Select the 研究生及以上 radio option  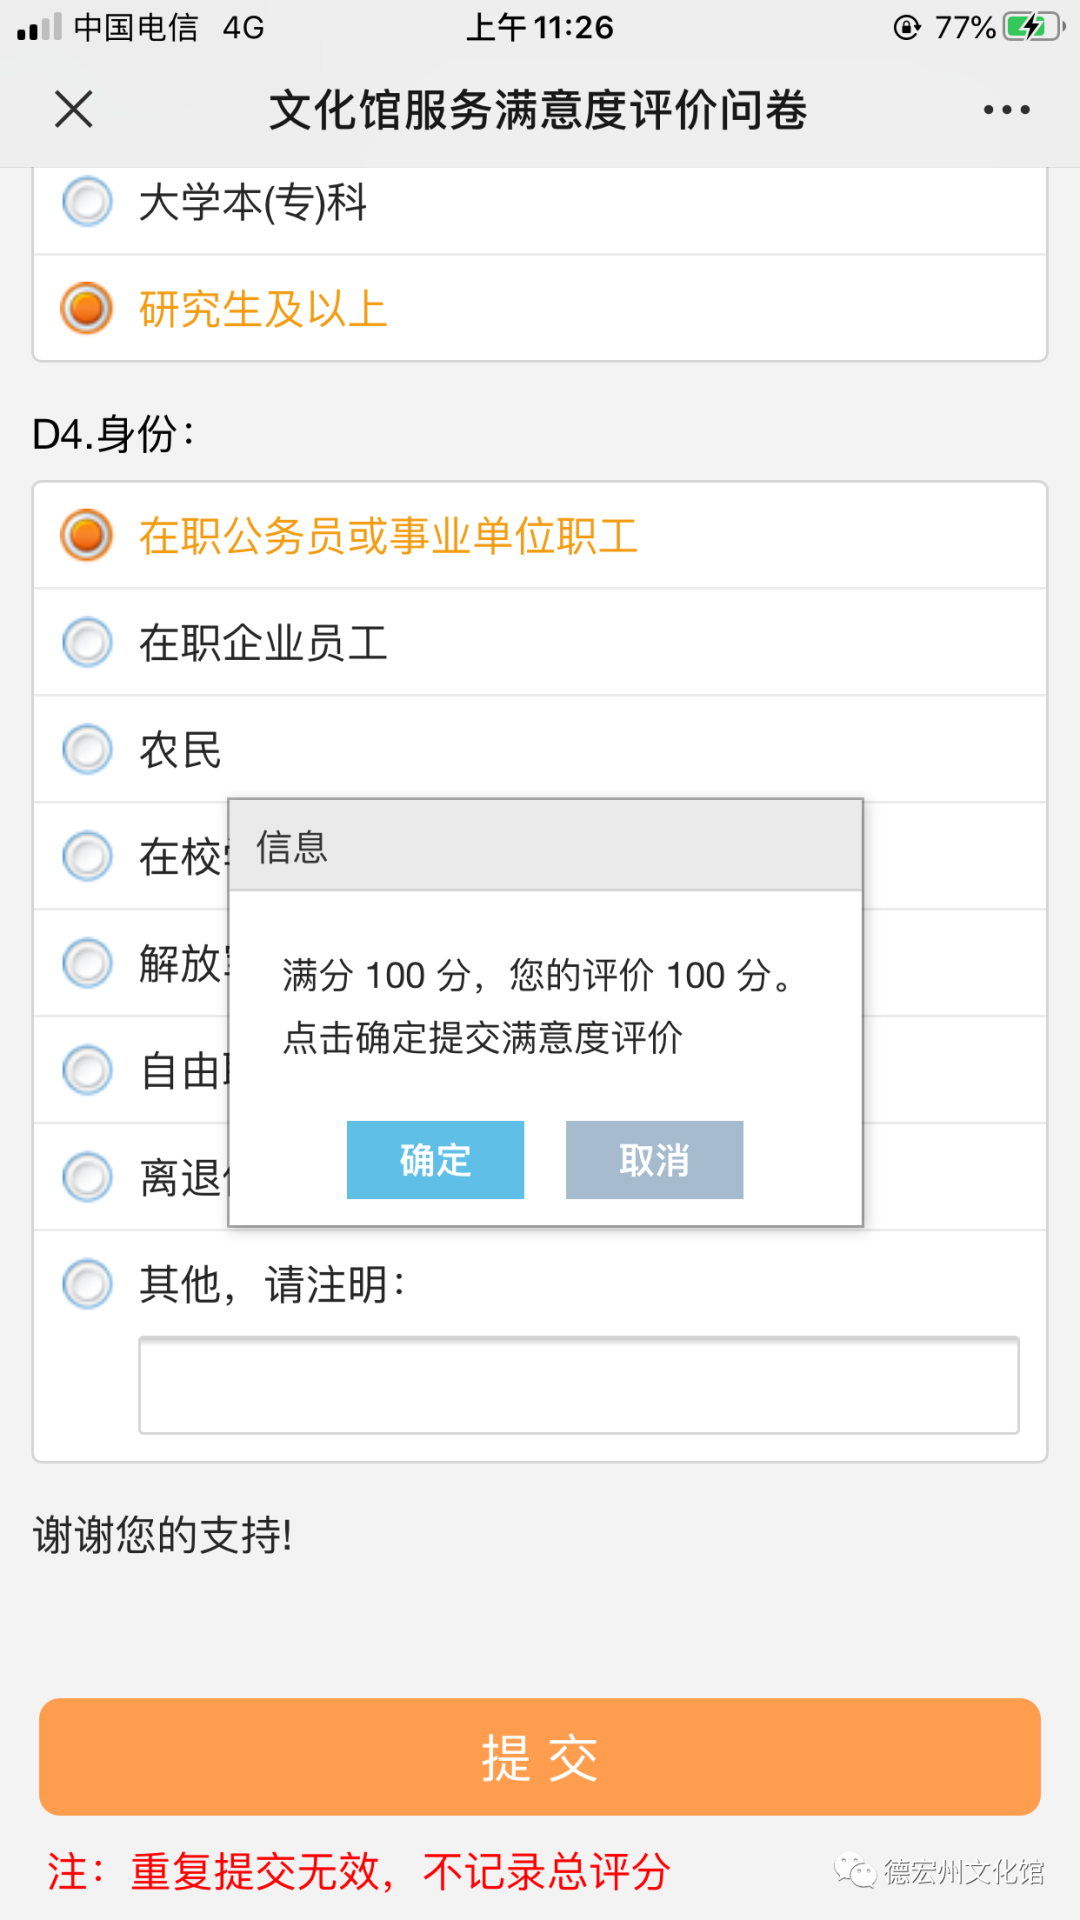(x=87, y=308)
